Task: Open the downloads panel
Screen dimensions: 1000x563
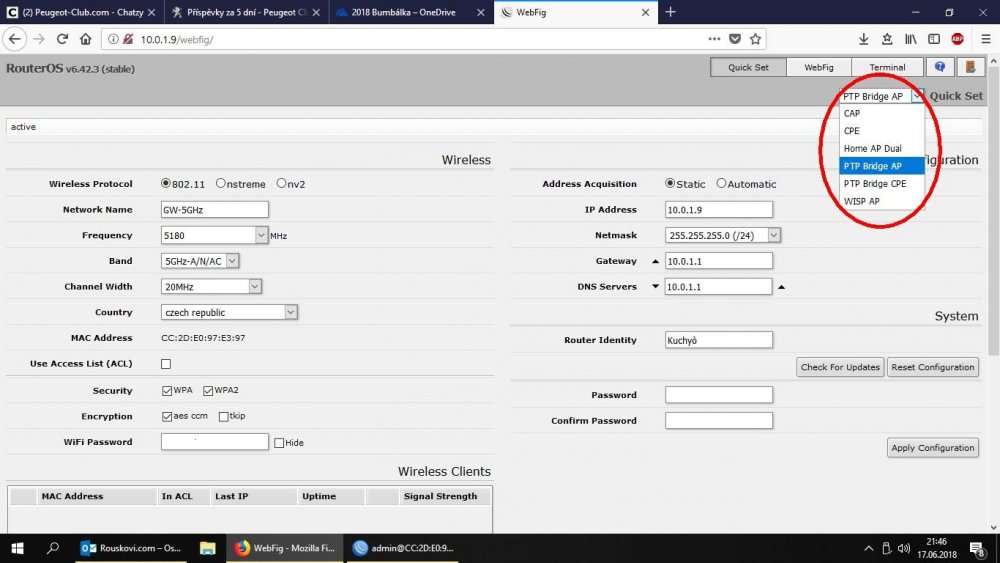Action: [x=864, y=39]
